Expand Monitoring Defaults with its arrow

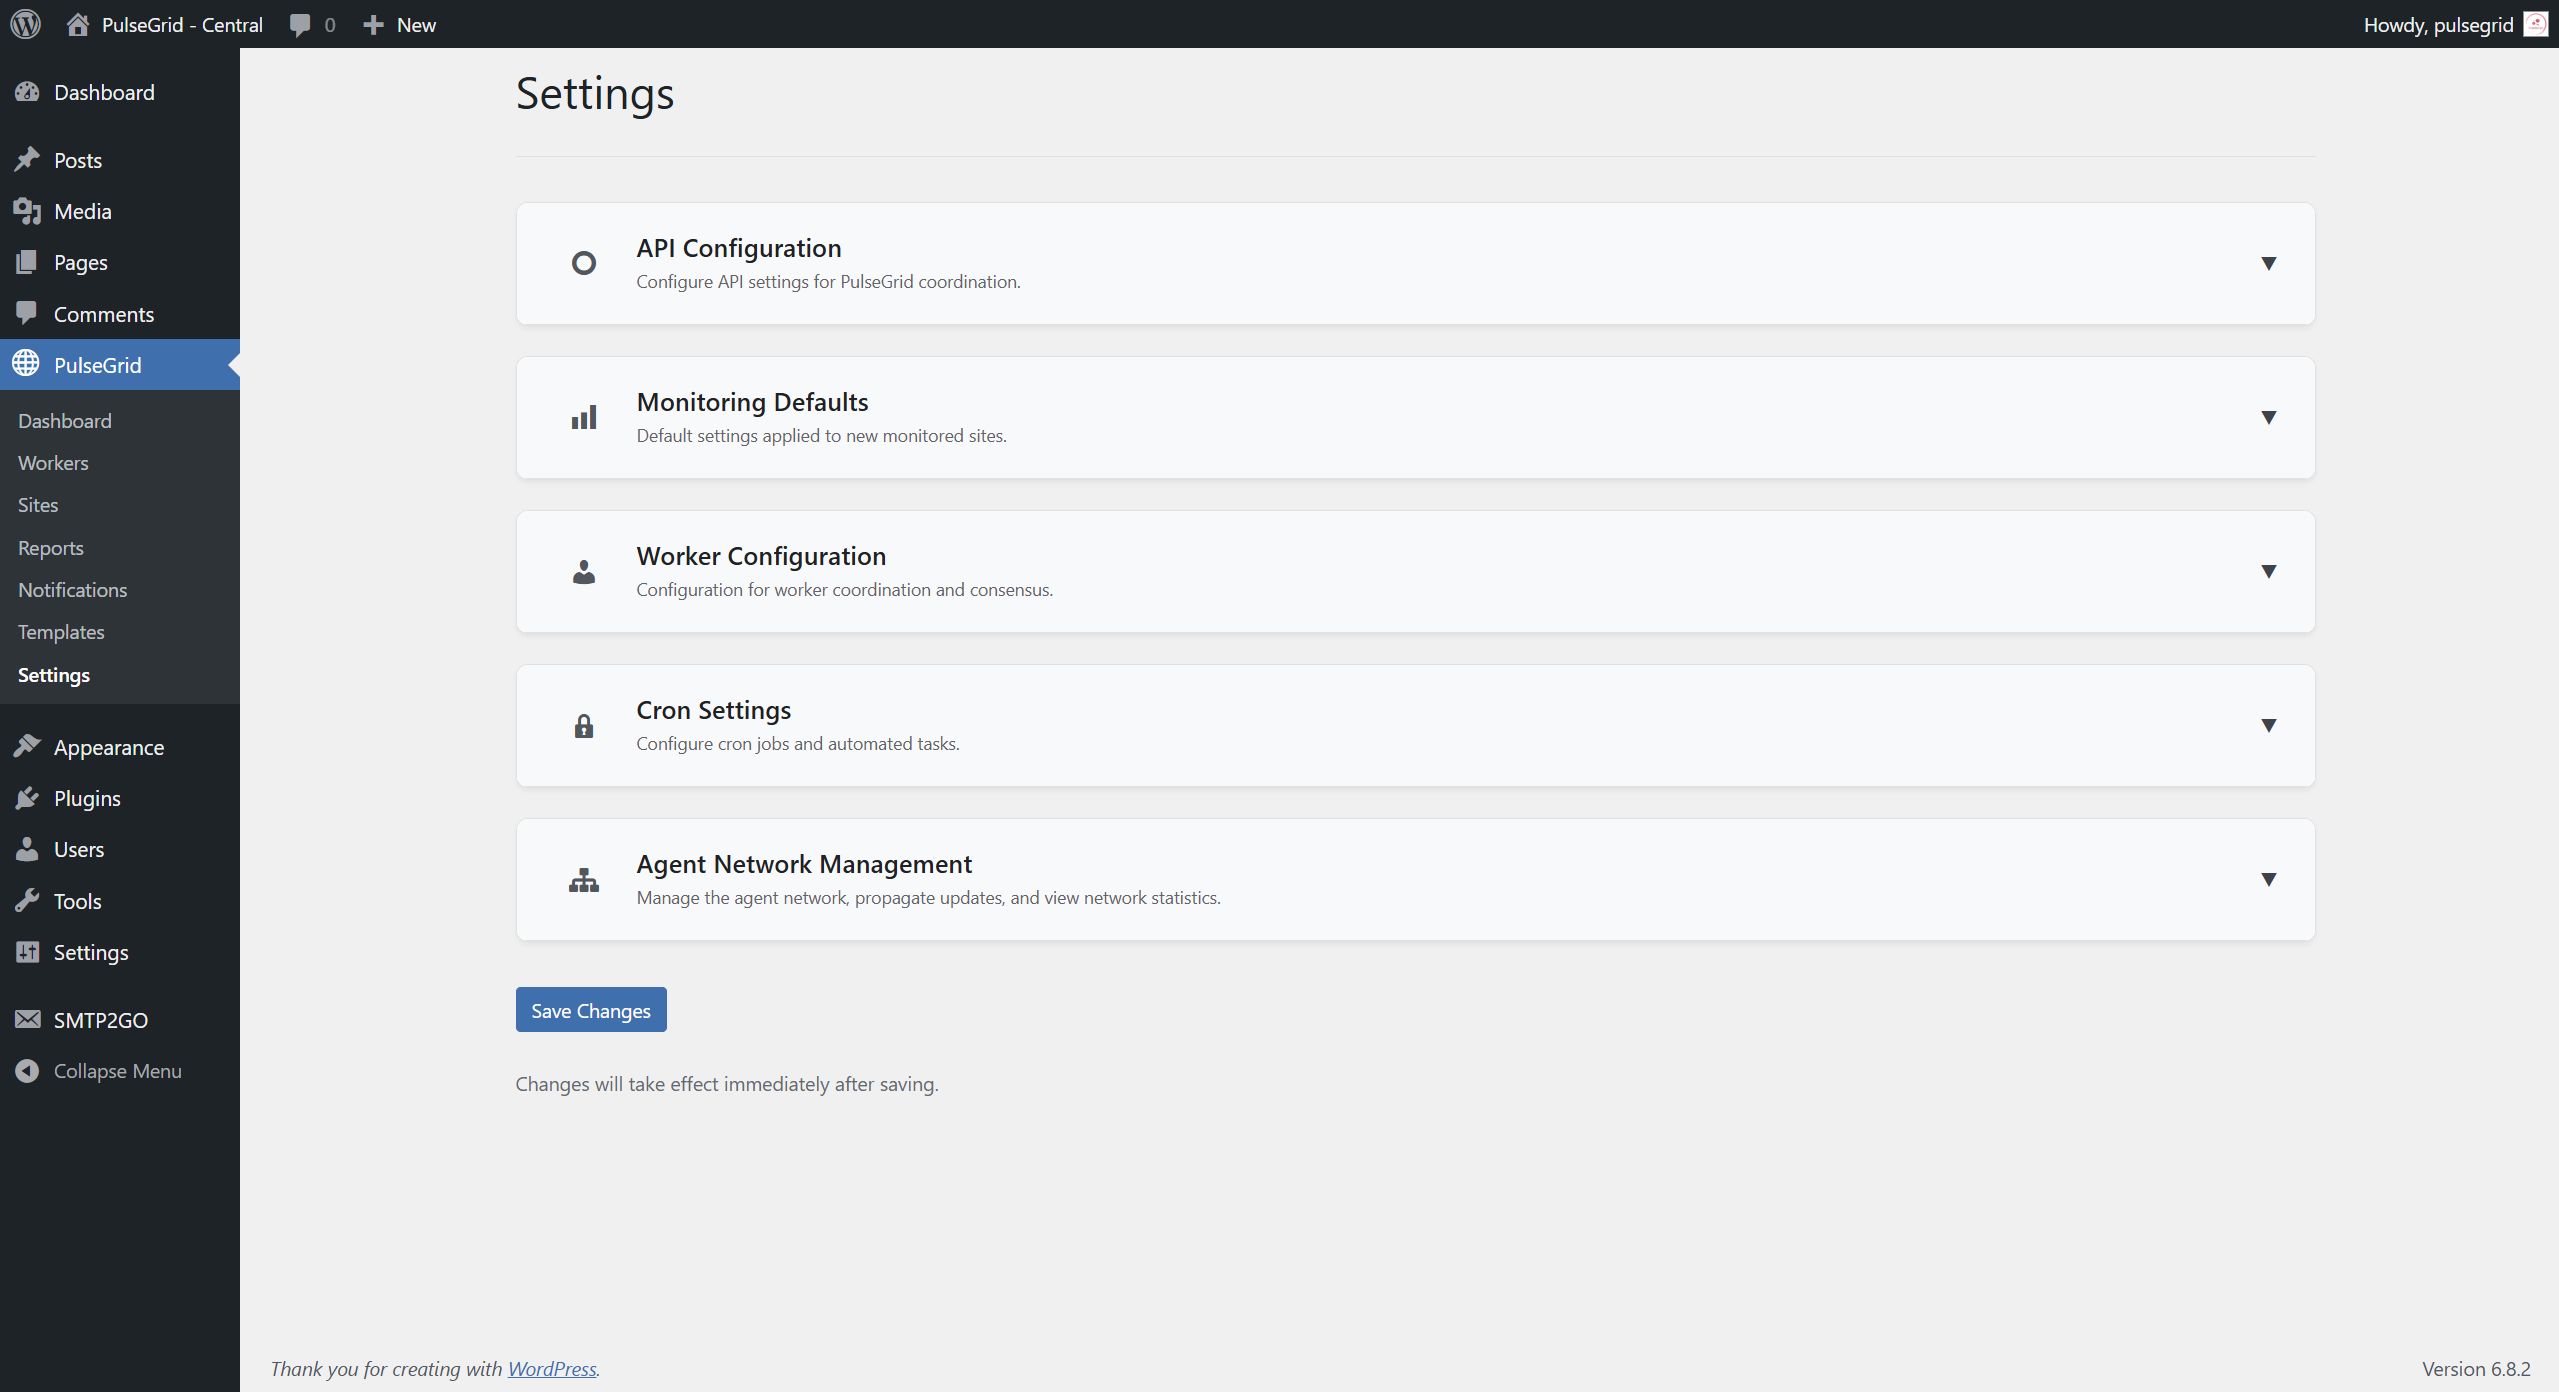pos(2268,417)
